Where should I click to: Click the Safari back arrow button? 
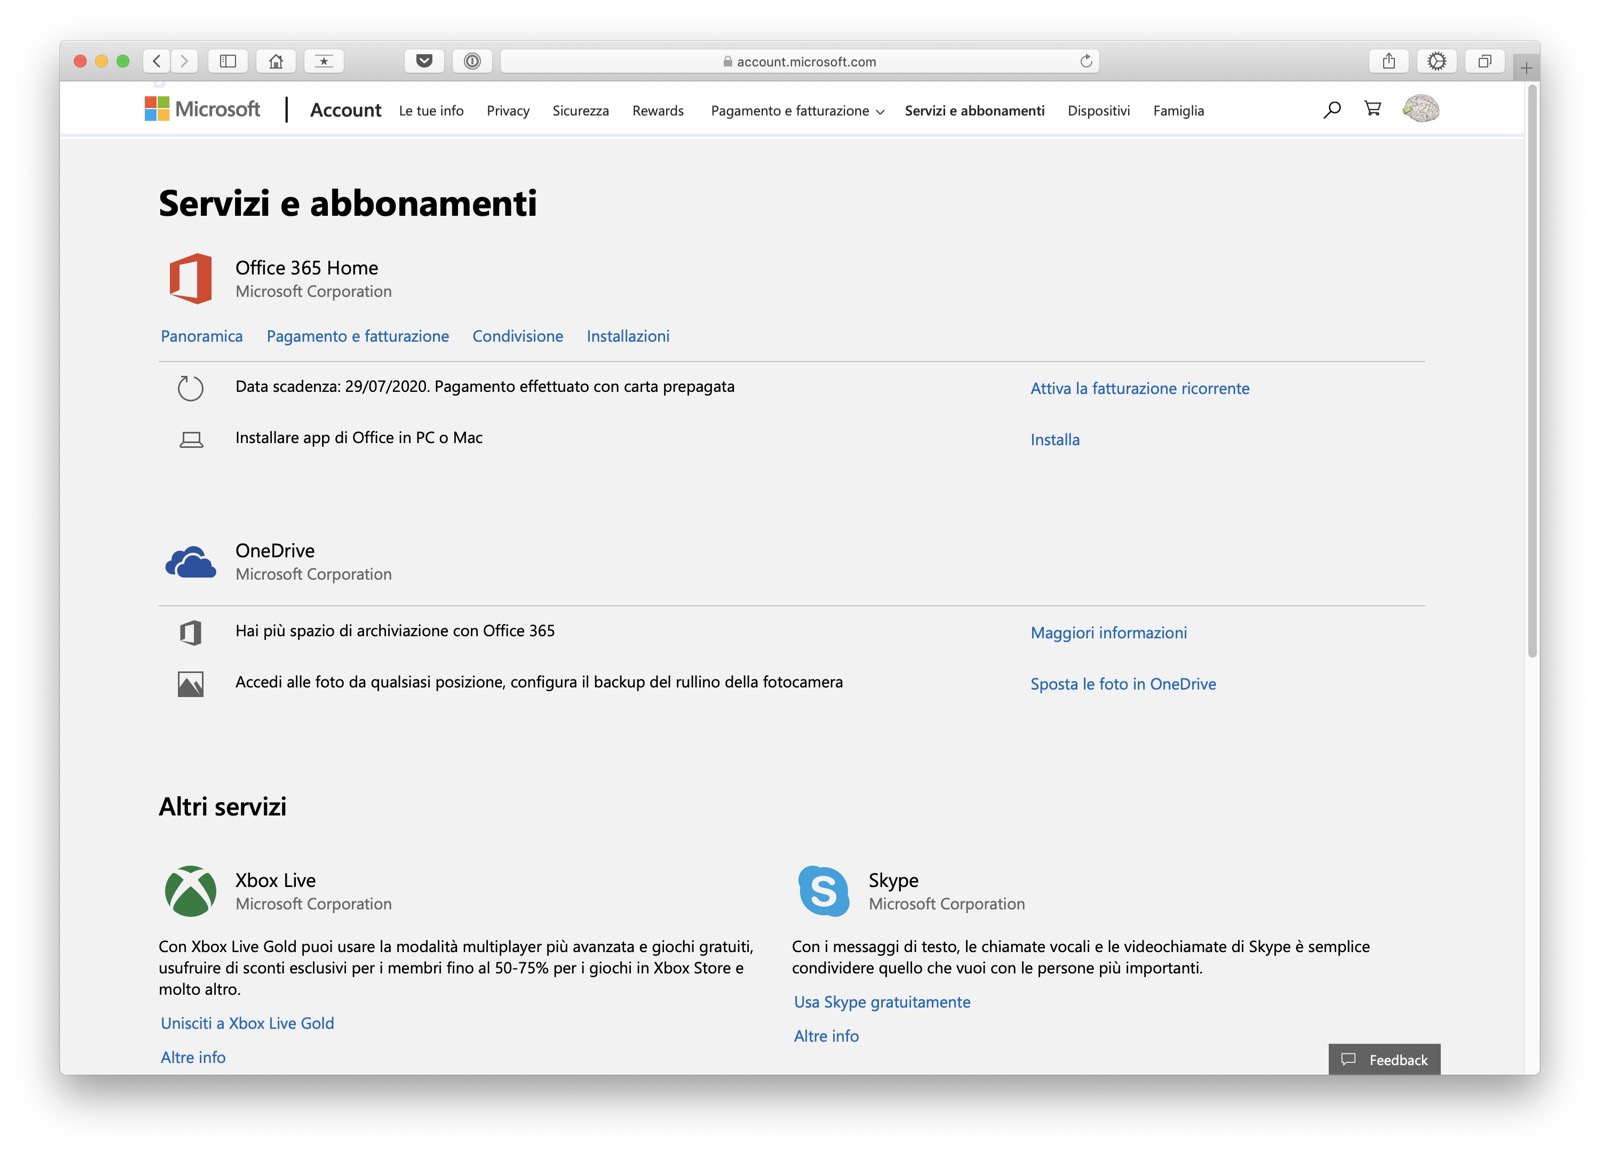click(157, 61)
